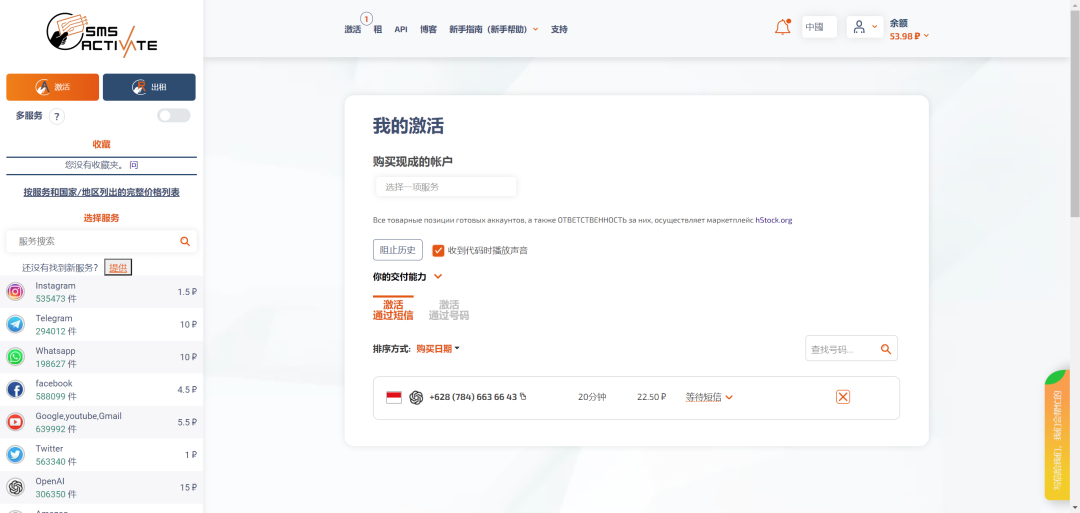Image resolution: width=1080 pixels, height=513 pixels.
Task: Click the 阻止历史 button
Action: pyautogui.click(x=397, y=250)
